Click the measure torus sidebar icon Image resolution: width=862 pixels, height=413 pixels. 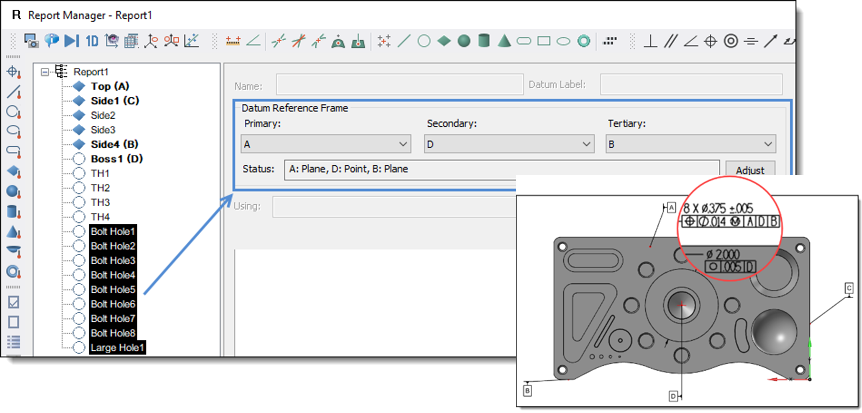point(14,271)
